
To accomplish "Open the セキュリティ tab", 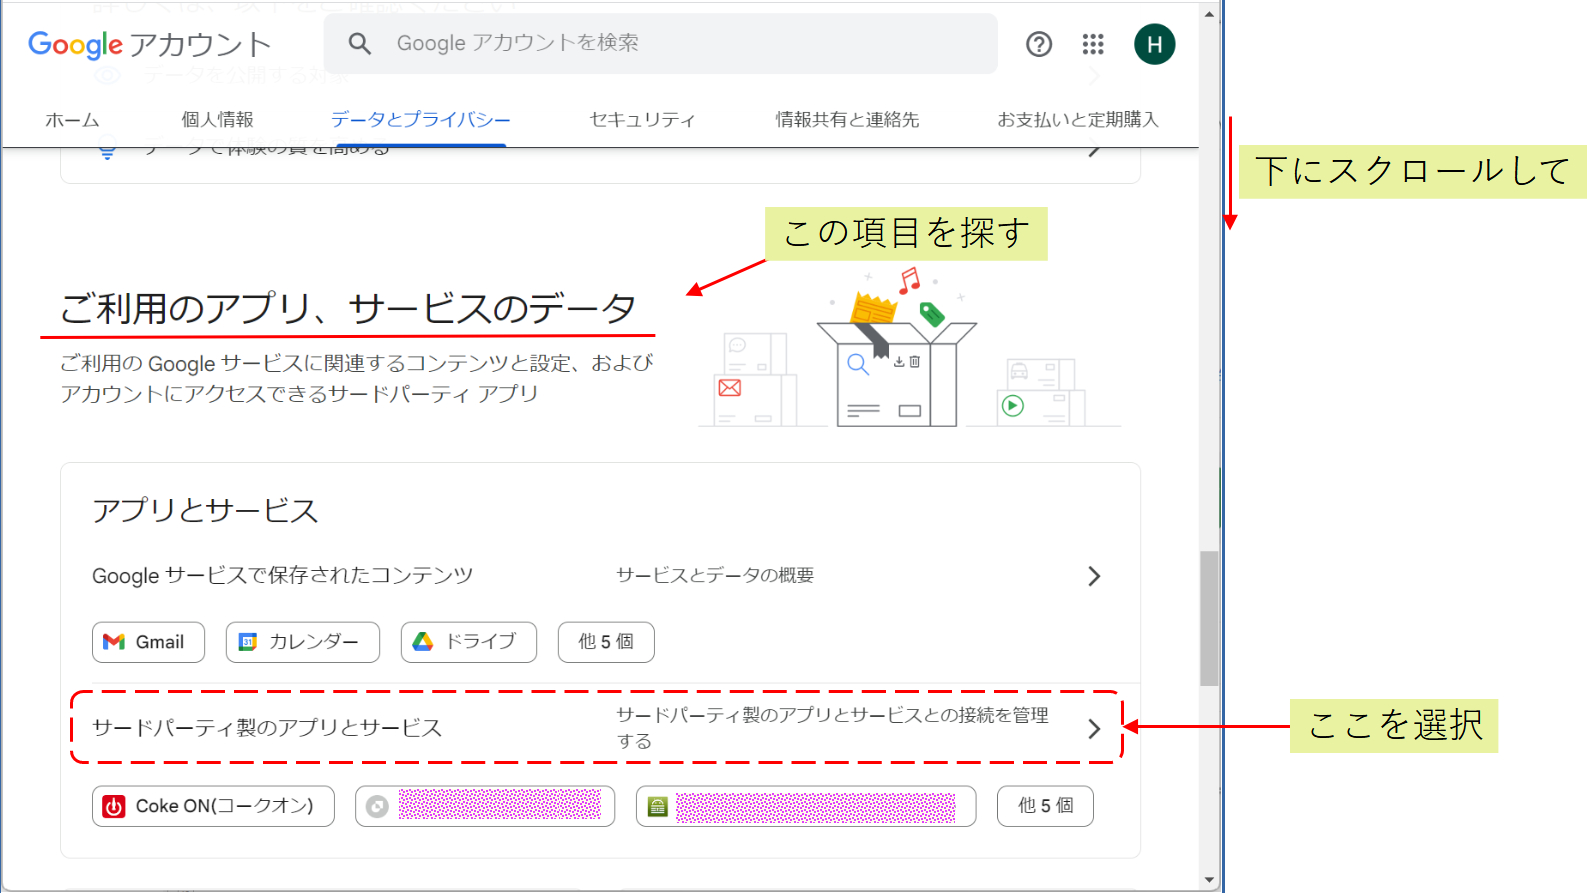I will pos(642,120).
